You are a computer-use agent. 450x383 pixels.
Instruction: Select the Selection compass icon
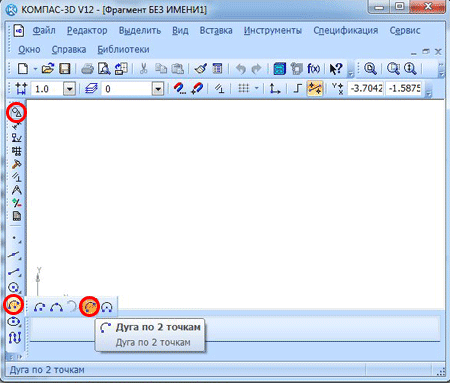tap(16, 190)
